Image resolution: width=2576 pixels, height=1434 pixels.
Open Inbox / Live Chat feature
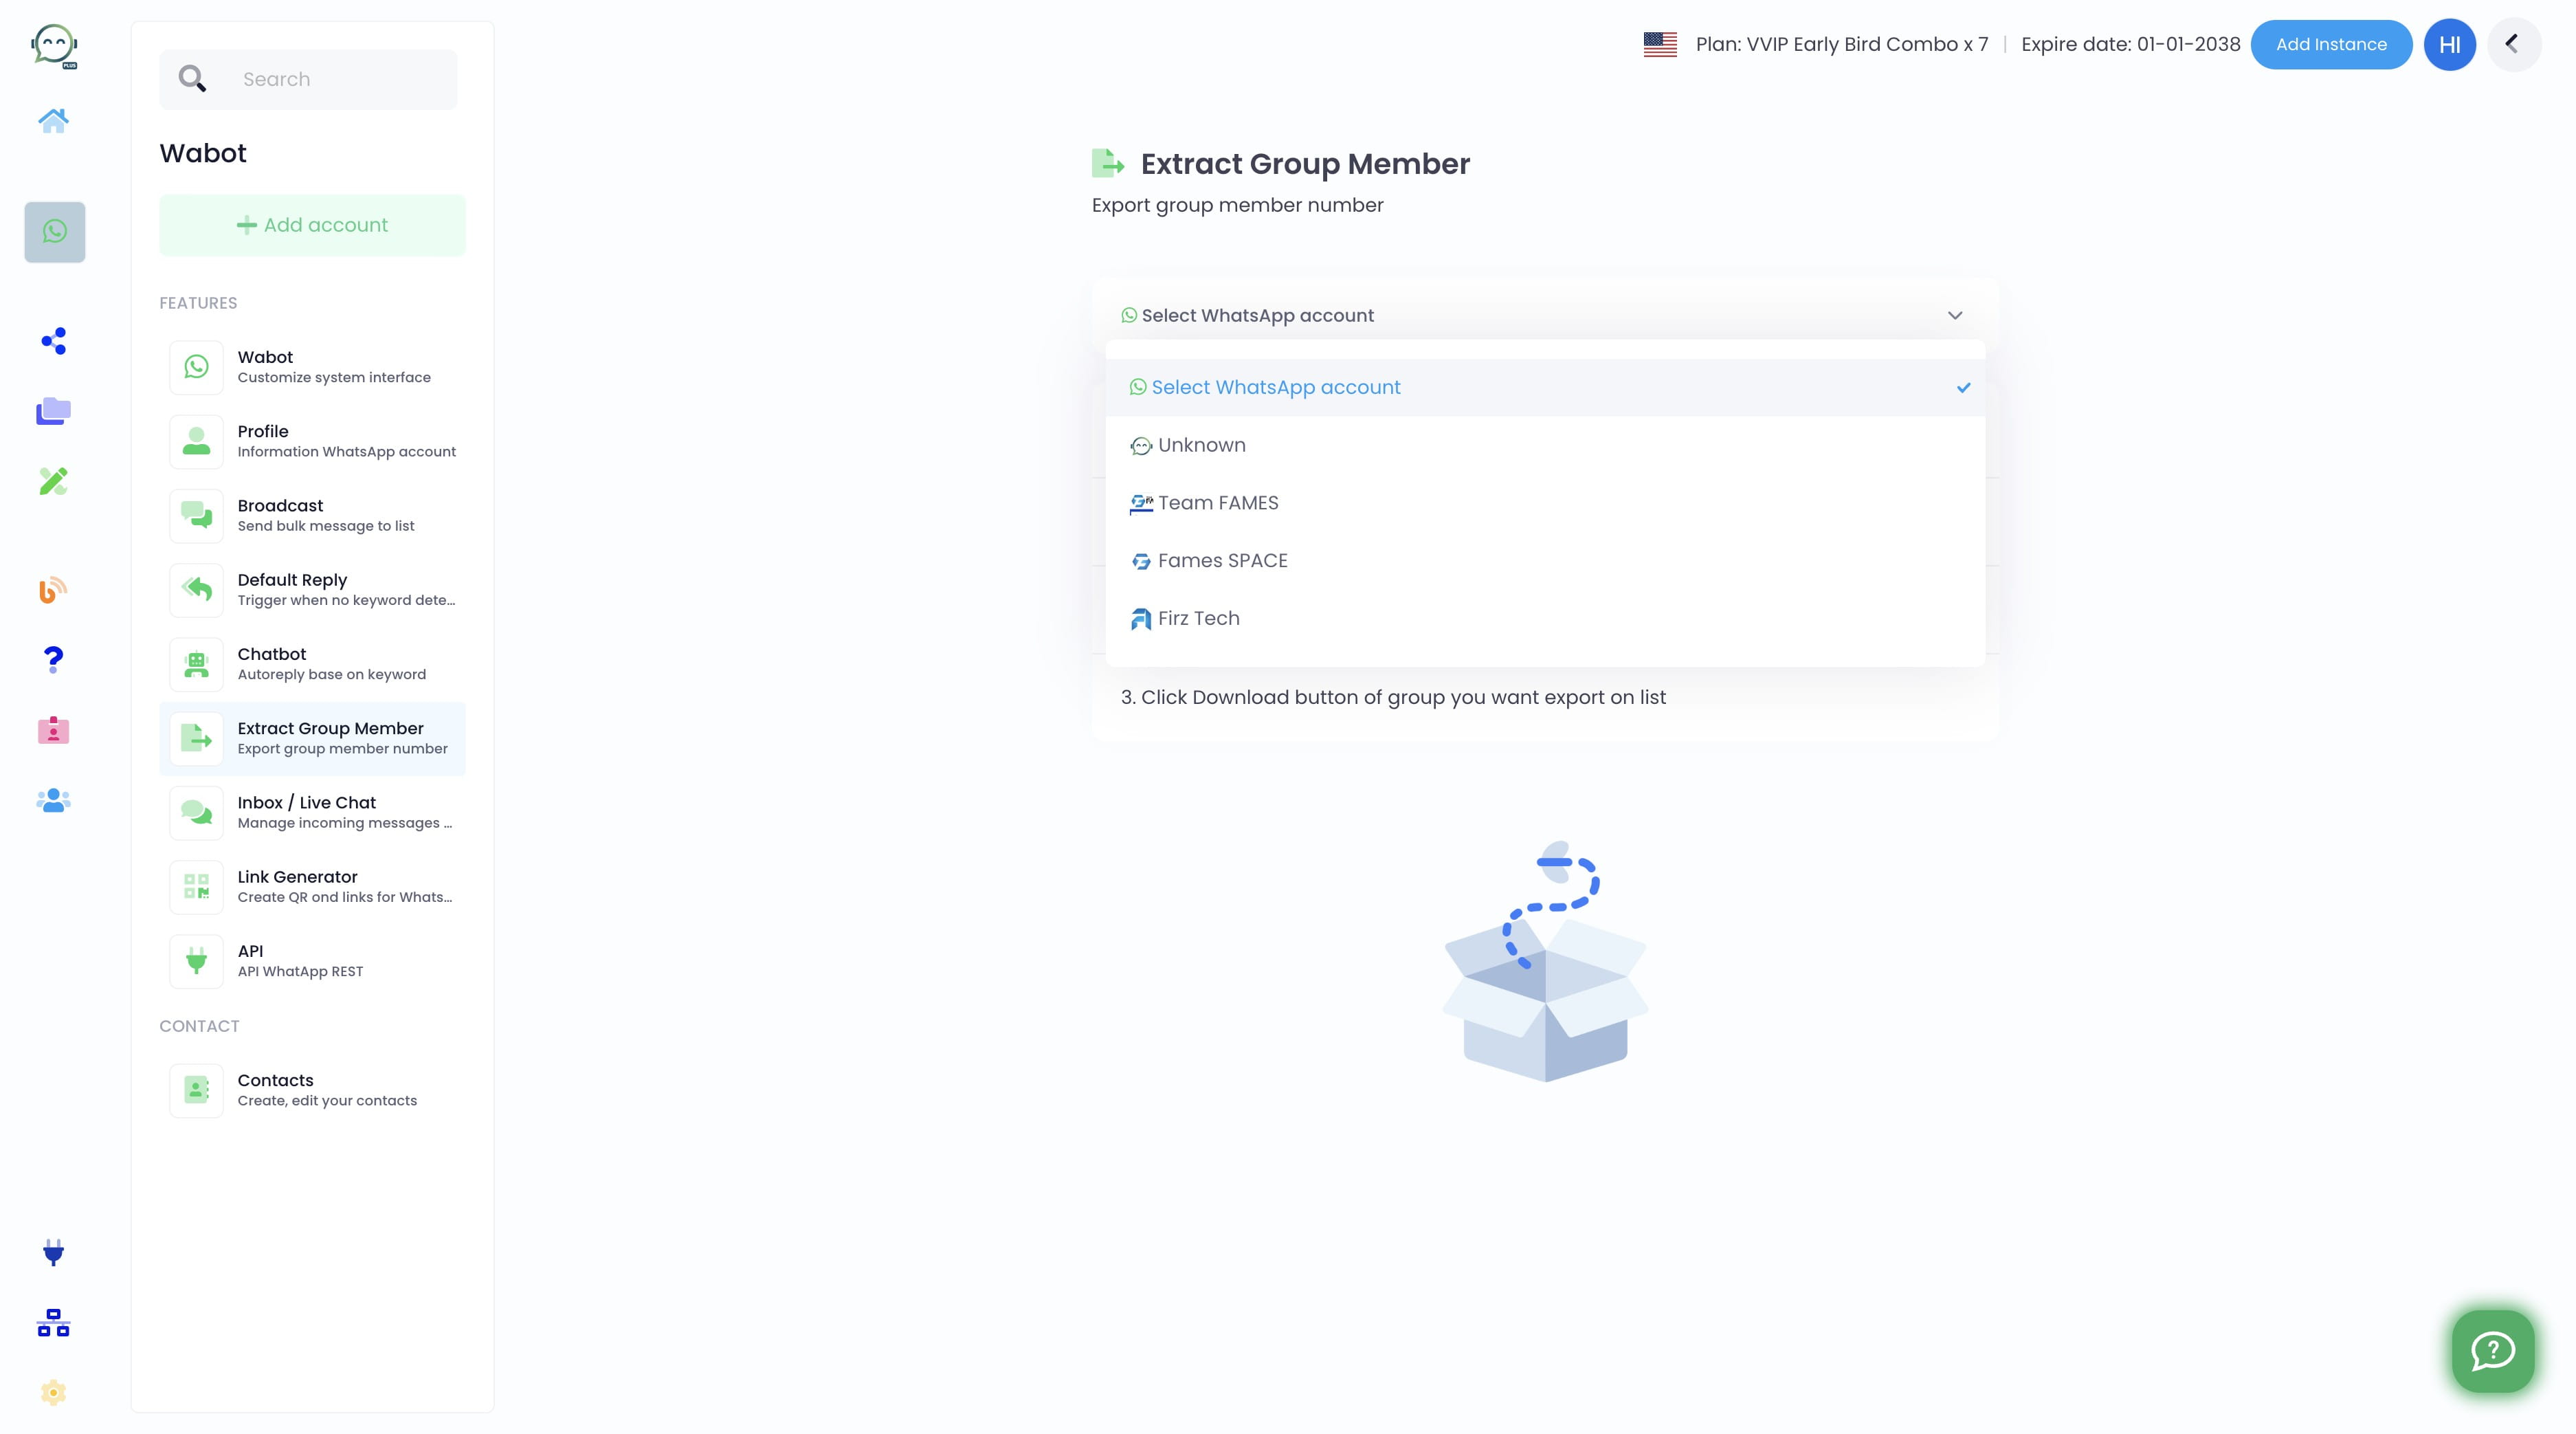click(313, 812)
